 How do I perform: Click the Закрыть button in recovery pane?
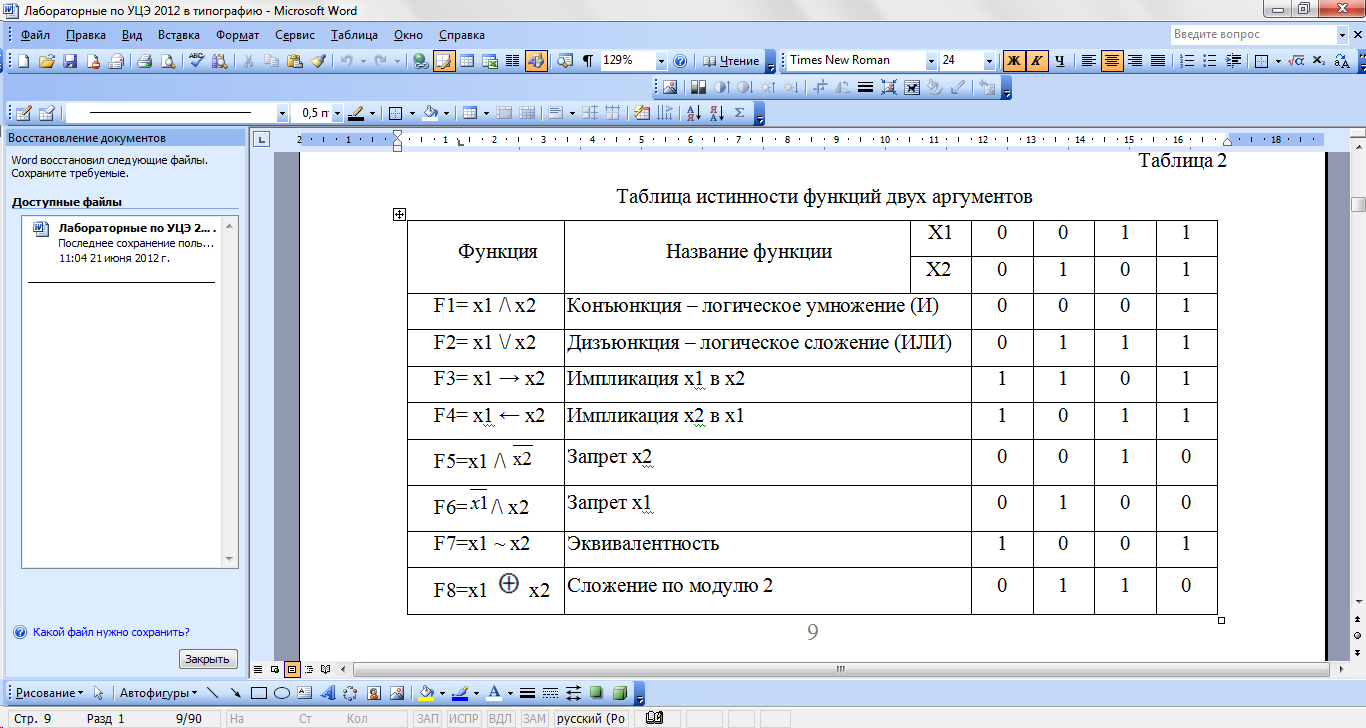pyautogui.click(x=208, y=659)
